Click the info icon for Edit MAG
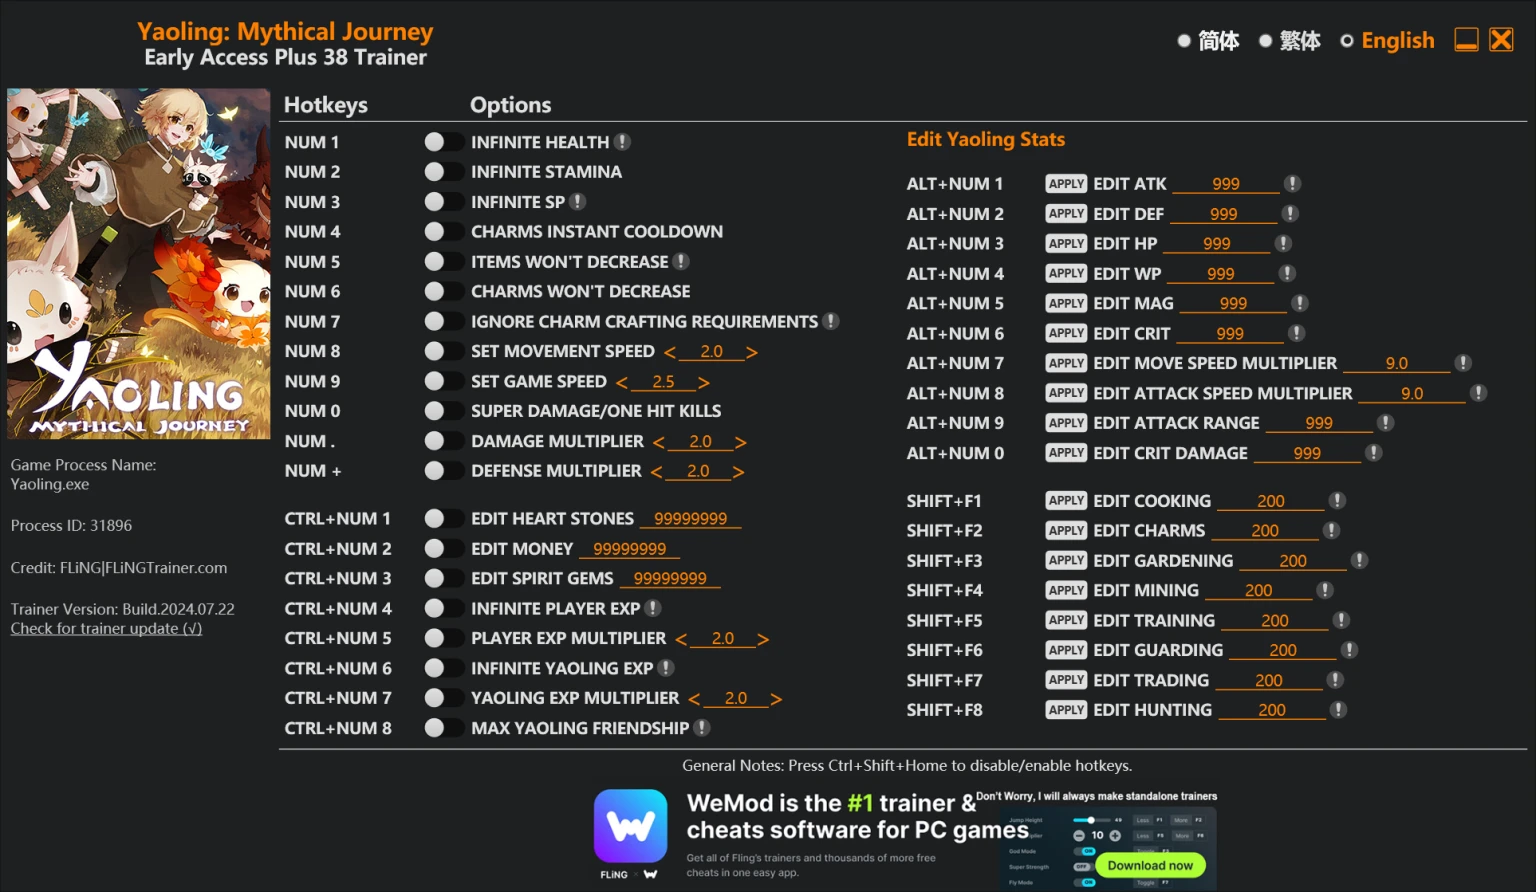The width and height of the screenshot is (1536, 892). 1299,303
